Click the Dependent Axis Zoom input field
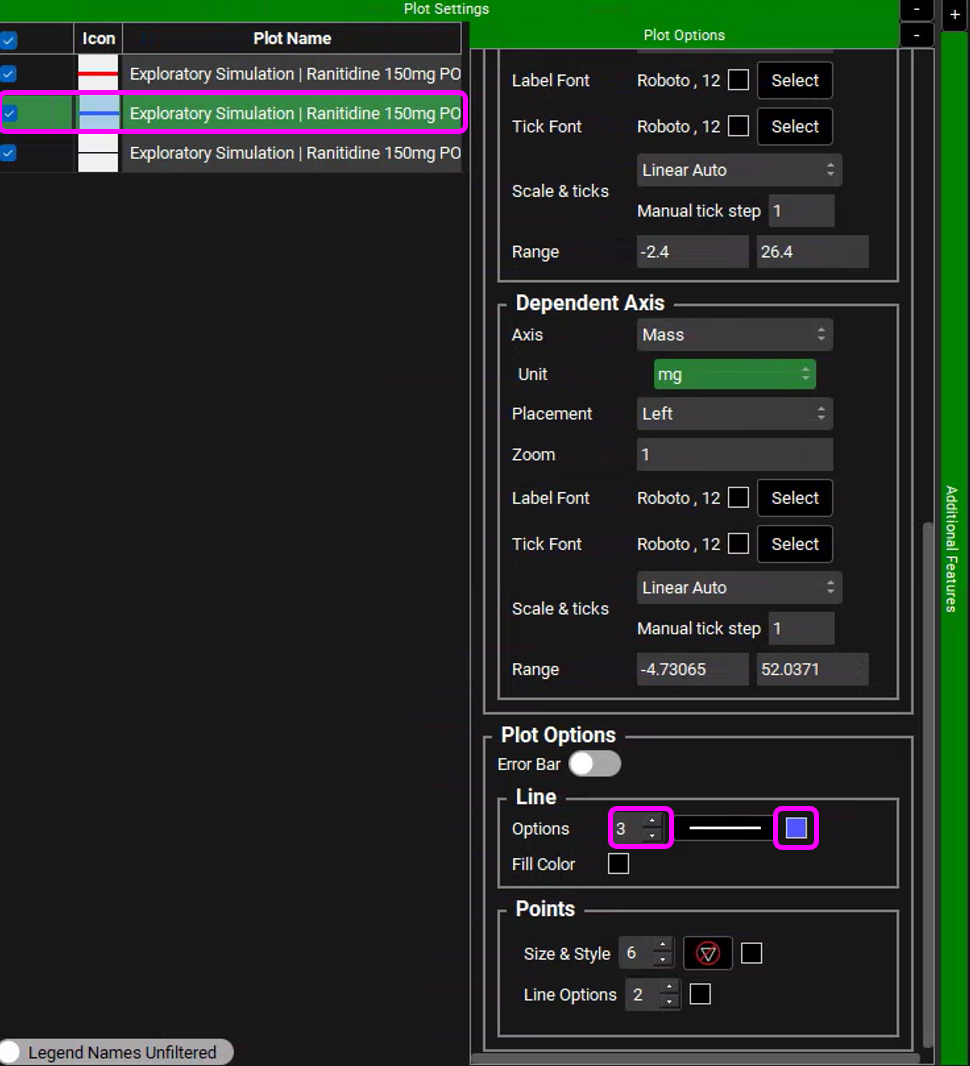Screen dimensions: 970x1066 [734, 455]
